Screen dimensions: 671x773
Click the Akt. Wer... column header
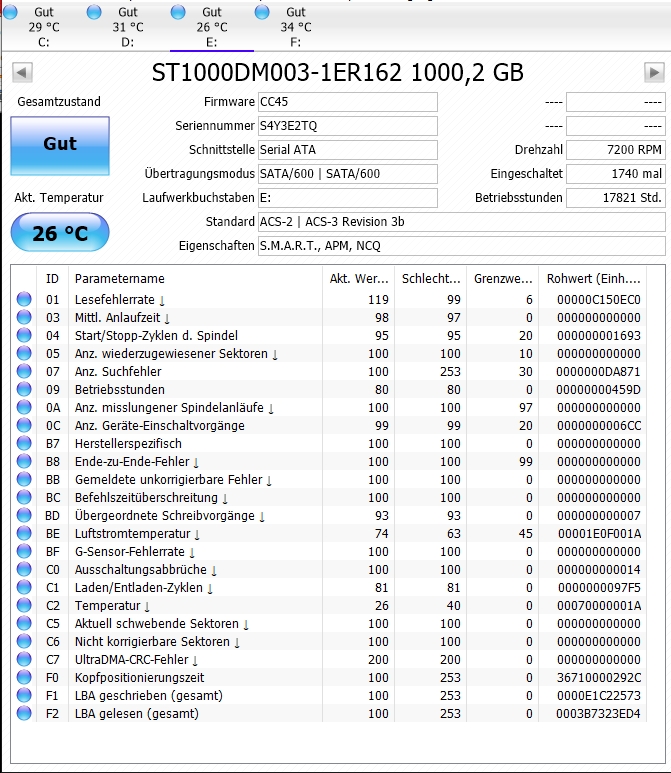358,279
